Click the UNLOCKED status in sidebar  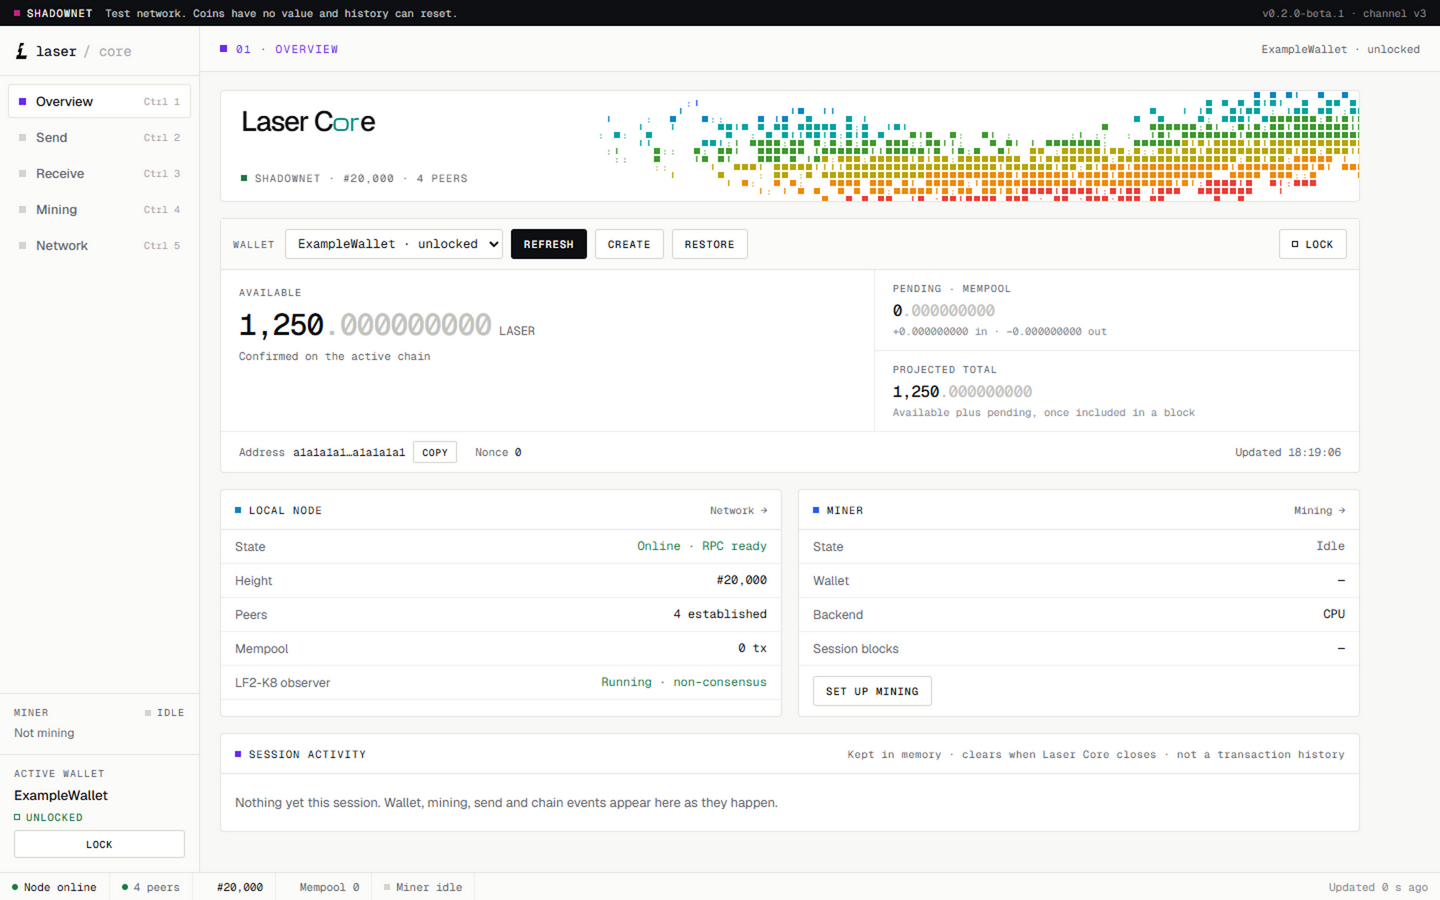(49, 817)
